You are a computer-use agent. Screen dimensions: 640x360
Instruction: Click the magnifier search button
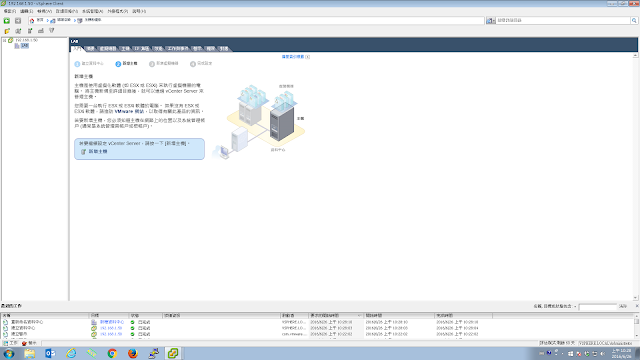point(634,20)
